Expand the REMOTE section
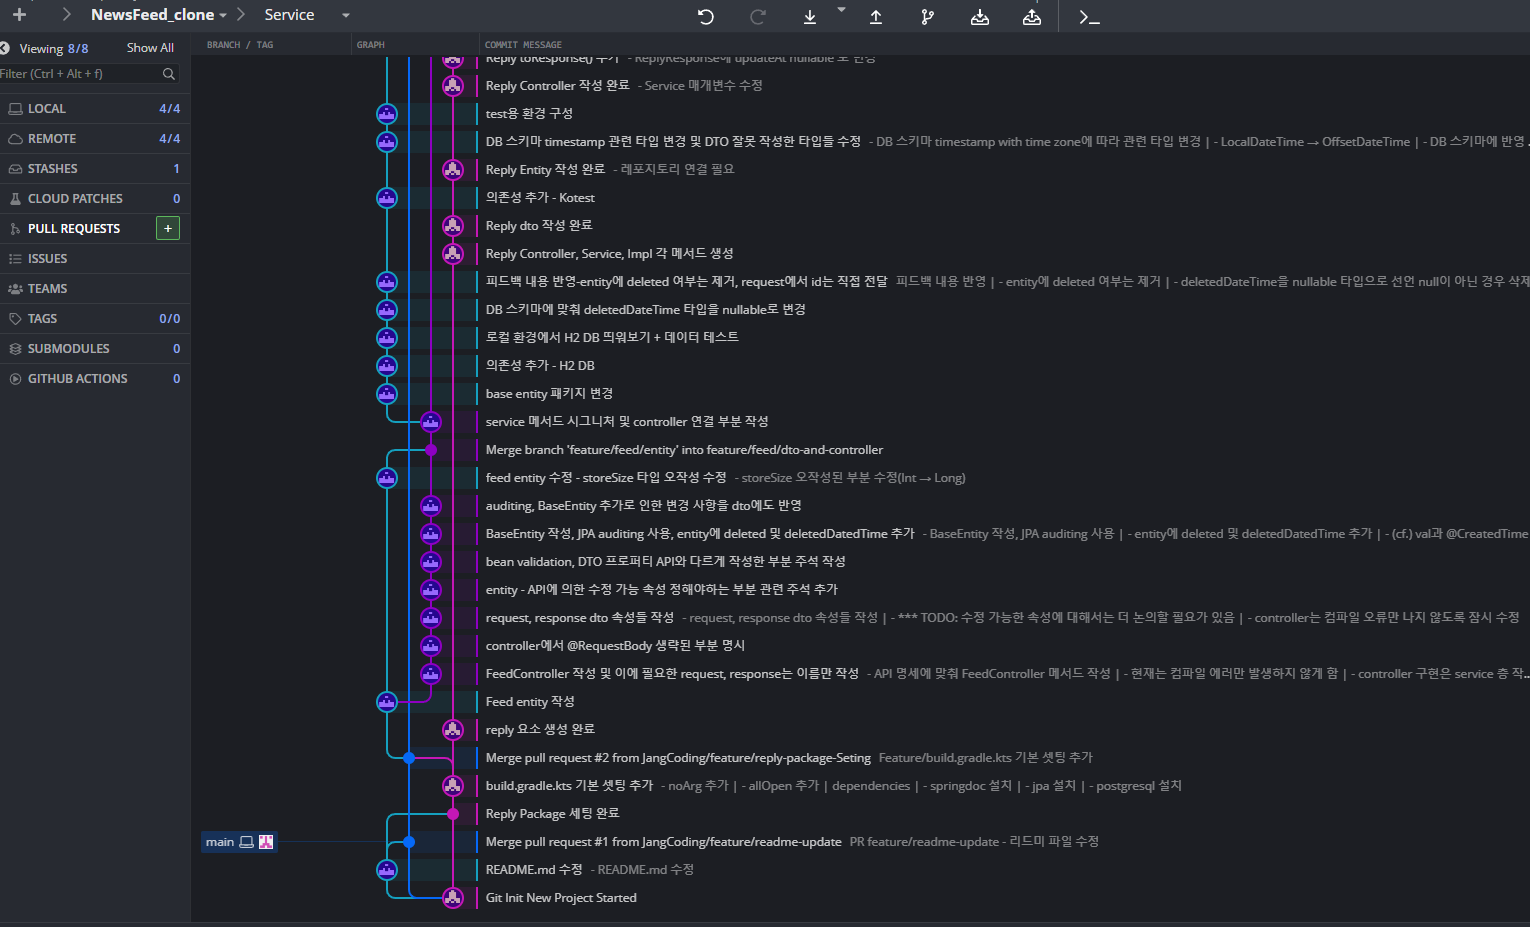 click(x=95, y=139)
